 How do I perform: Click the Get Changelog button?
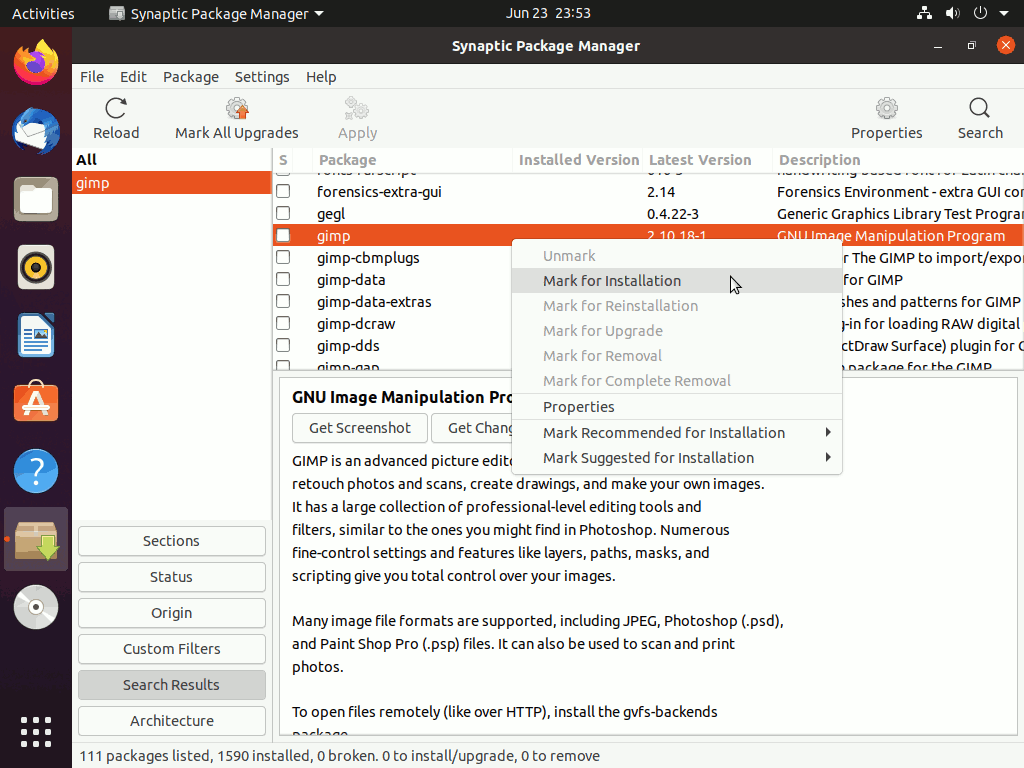472,428
